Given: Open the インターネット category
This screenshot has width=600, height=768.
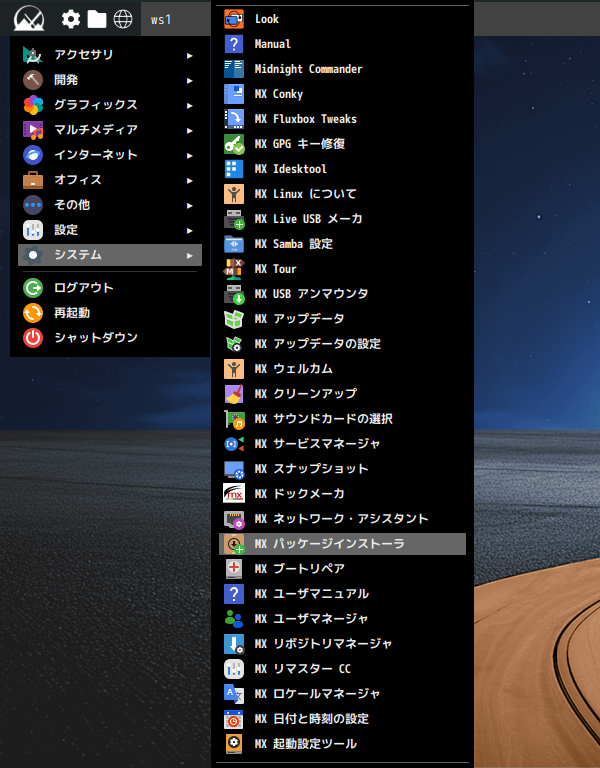Looking at the screenshot, I should click(x=110, y=155).
